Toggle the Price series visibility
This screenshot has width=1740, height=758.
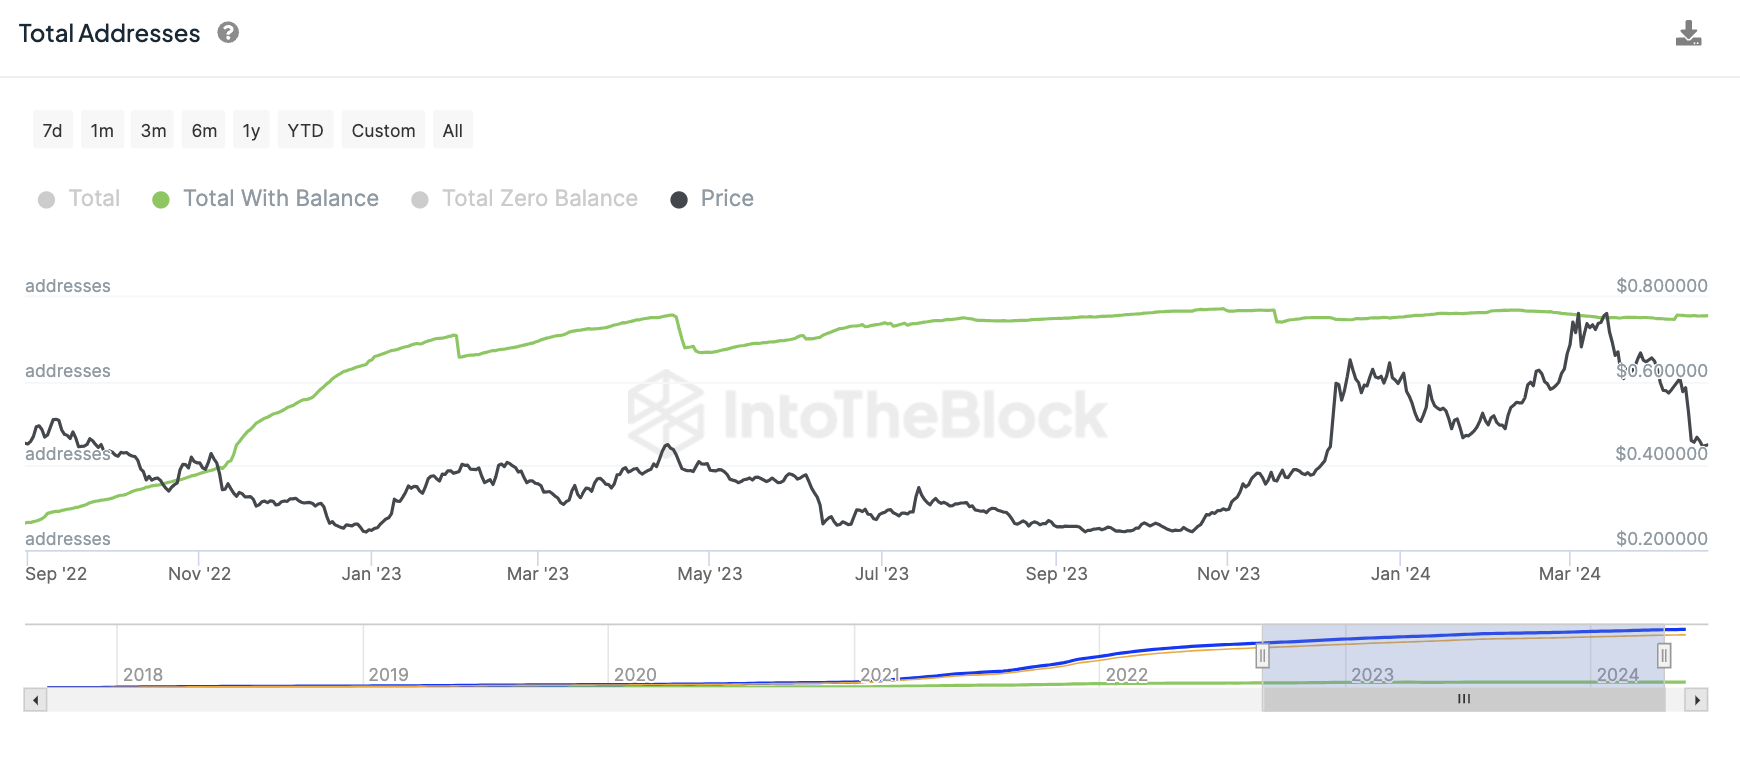pos(712,199)
